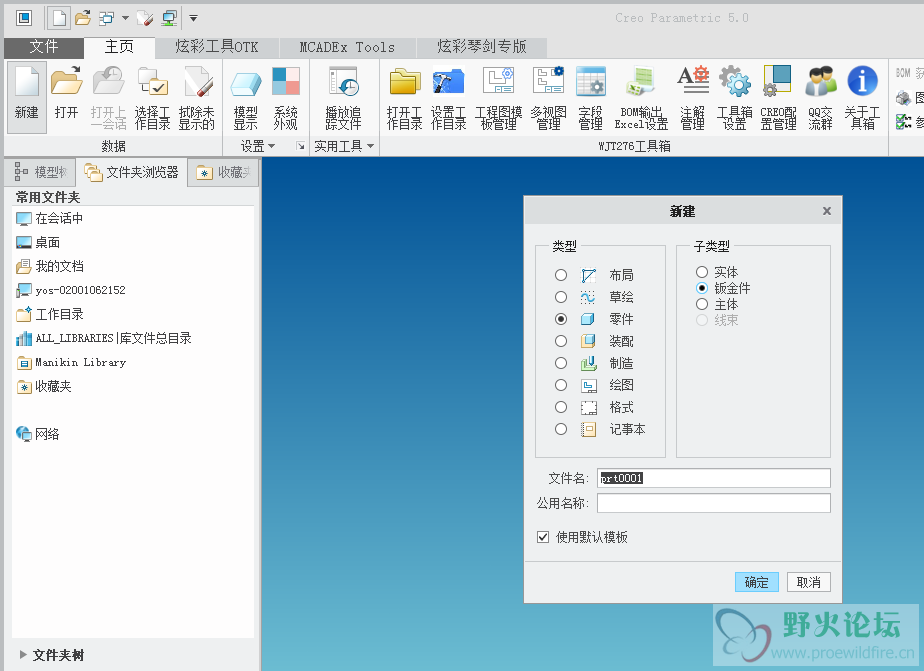Click the 公用名称 input field
Screen dimensions: 924x671
point(714,503)
